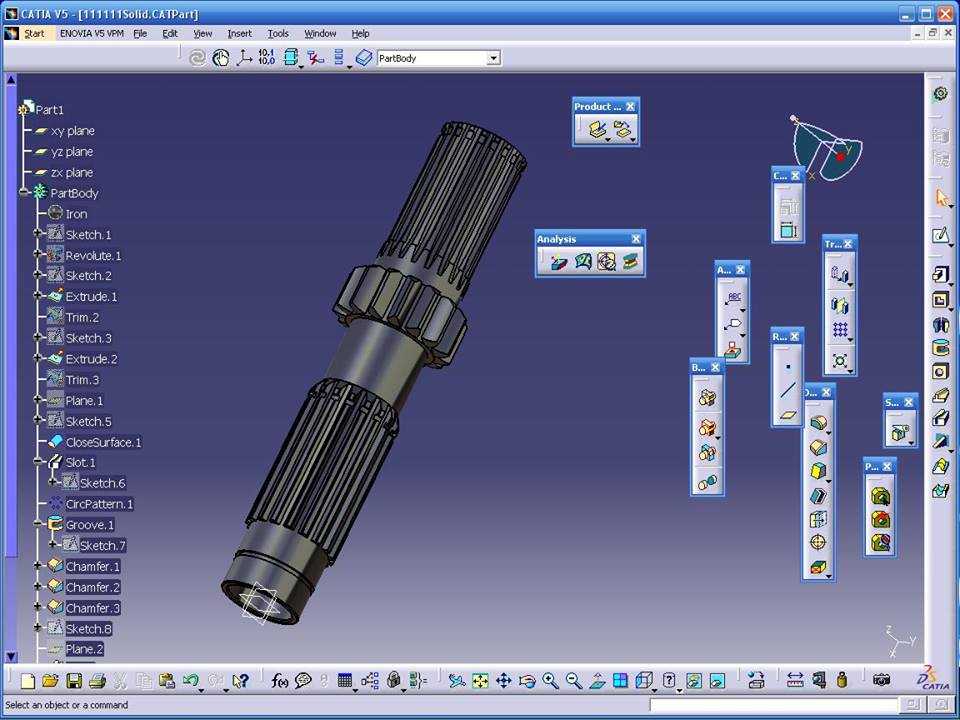Click Zoom In magnifier icon
960x720 pixels.
click(x=550, y=681)
